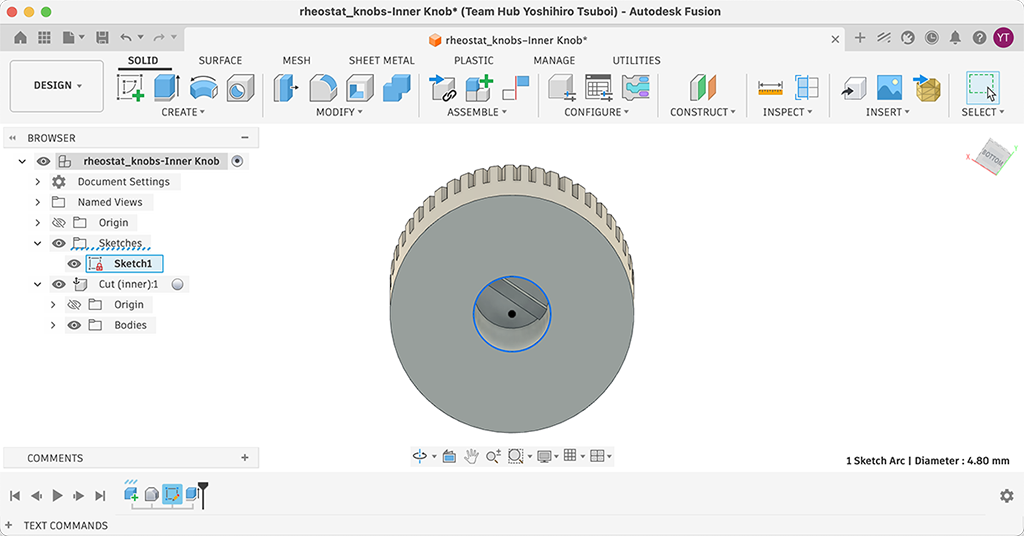Click the Zoom magnifier icon
Image resolution: width=1024 pixels, height=536 pixels.
(493, 456)
